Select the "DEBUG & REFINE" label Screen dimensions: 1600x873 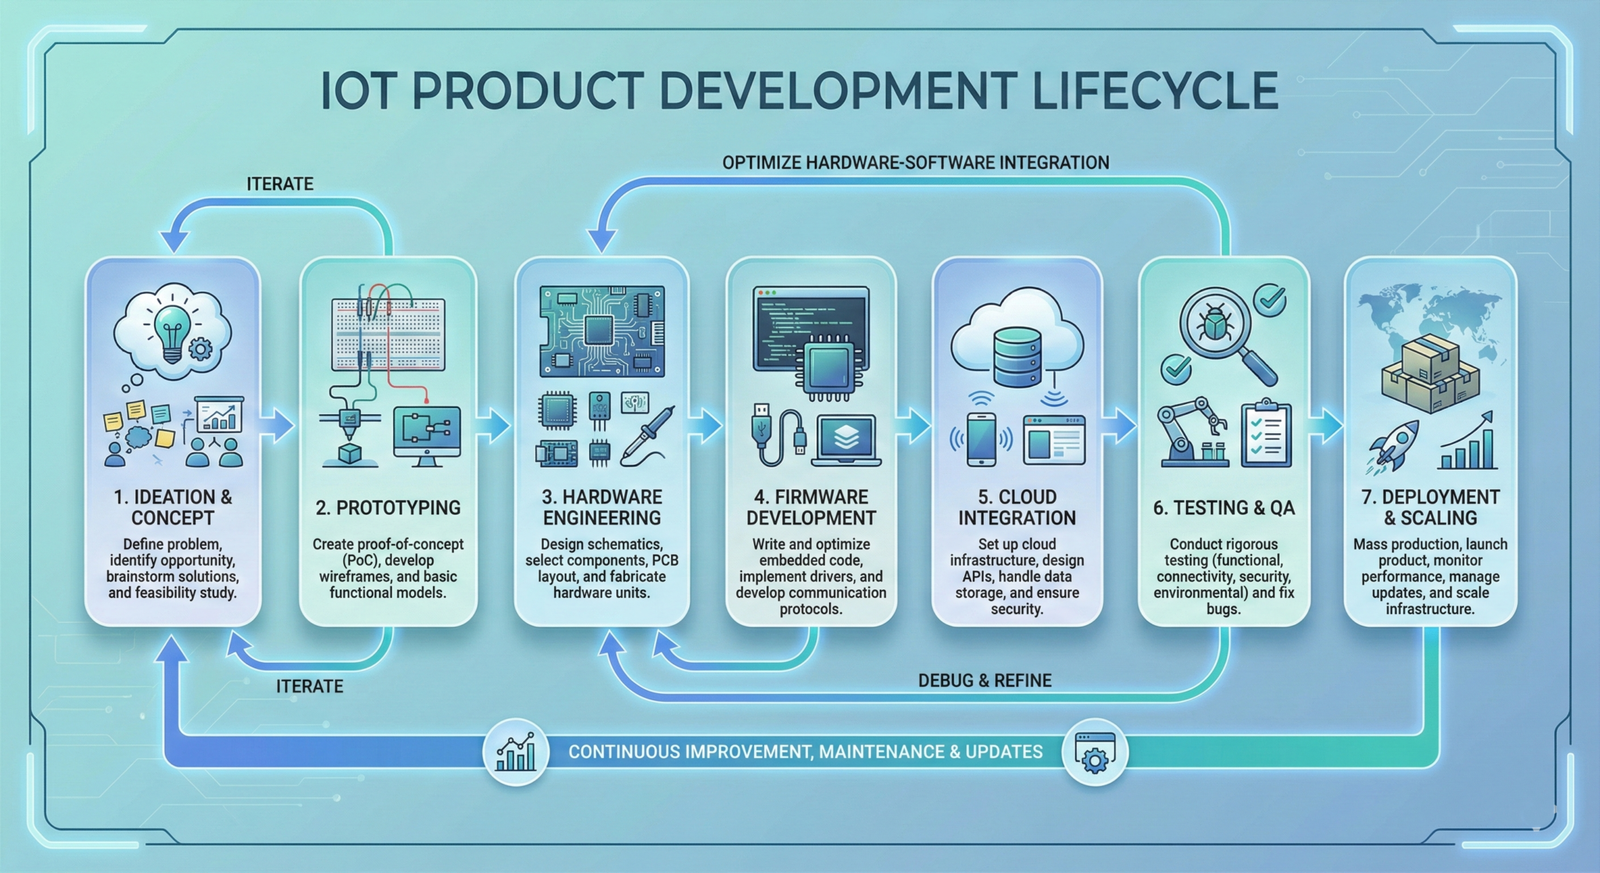coord(985,681)
